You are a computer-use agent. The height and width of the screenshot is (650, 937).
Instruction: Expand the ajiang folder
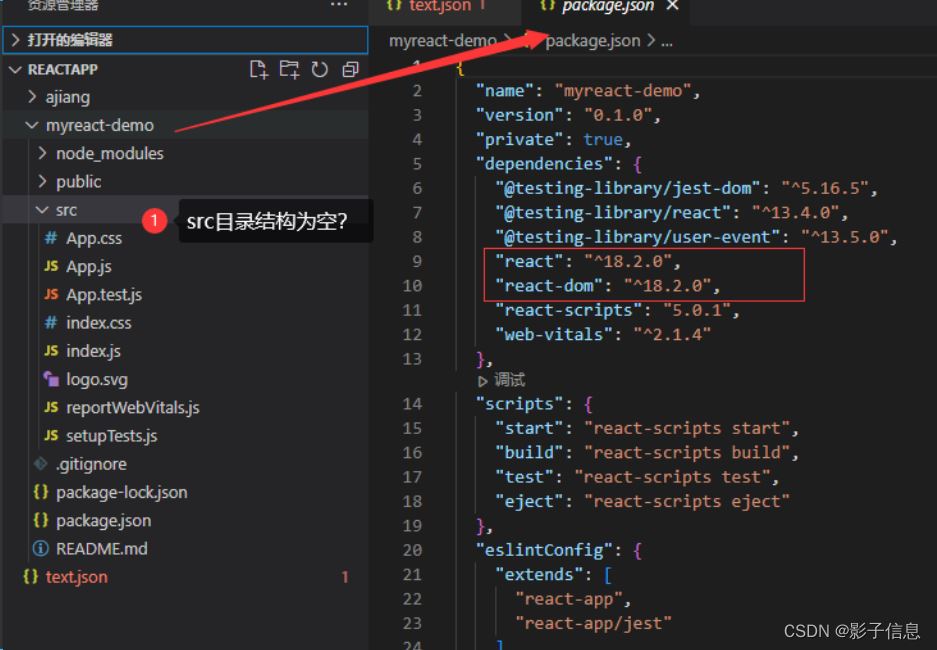(67, 97)
